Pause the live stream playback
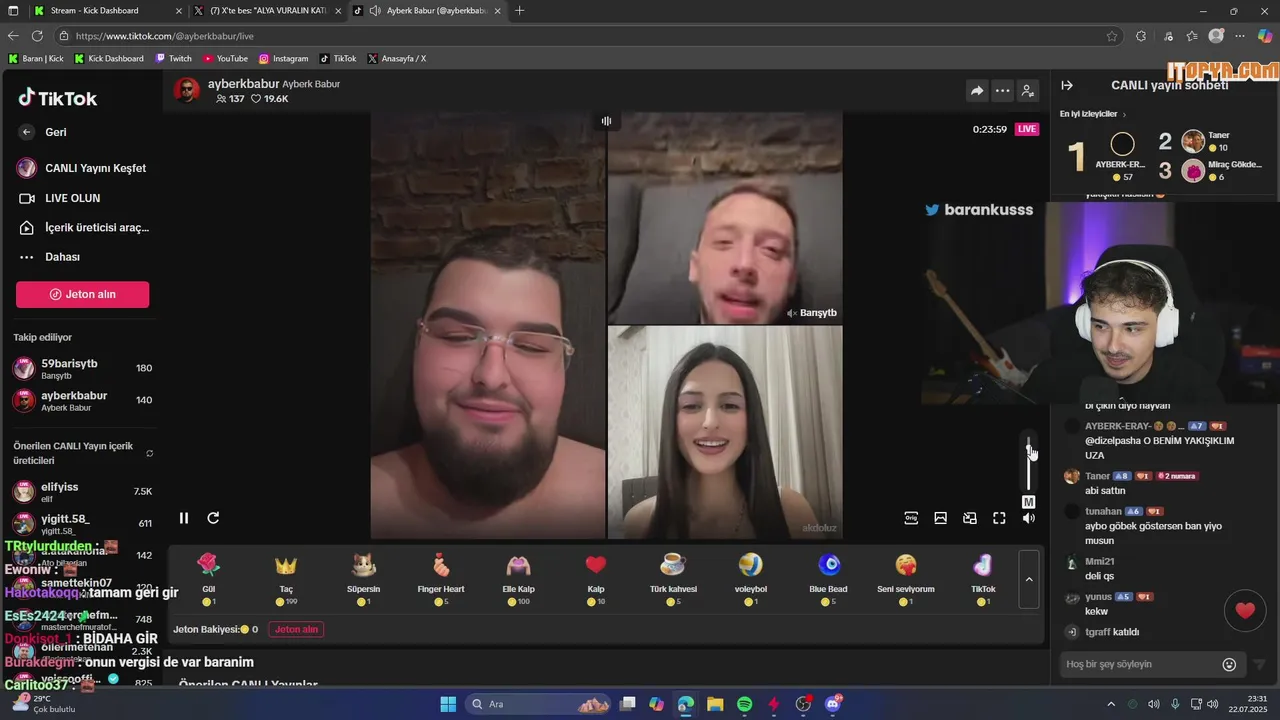 [184, 518]
